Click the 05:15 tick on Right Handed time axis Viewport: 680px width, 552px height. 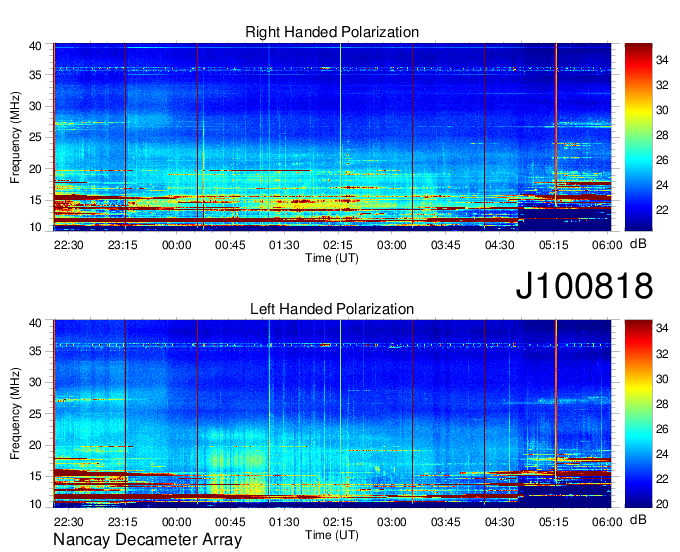click(x=553, y=245)
